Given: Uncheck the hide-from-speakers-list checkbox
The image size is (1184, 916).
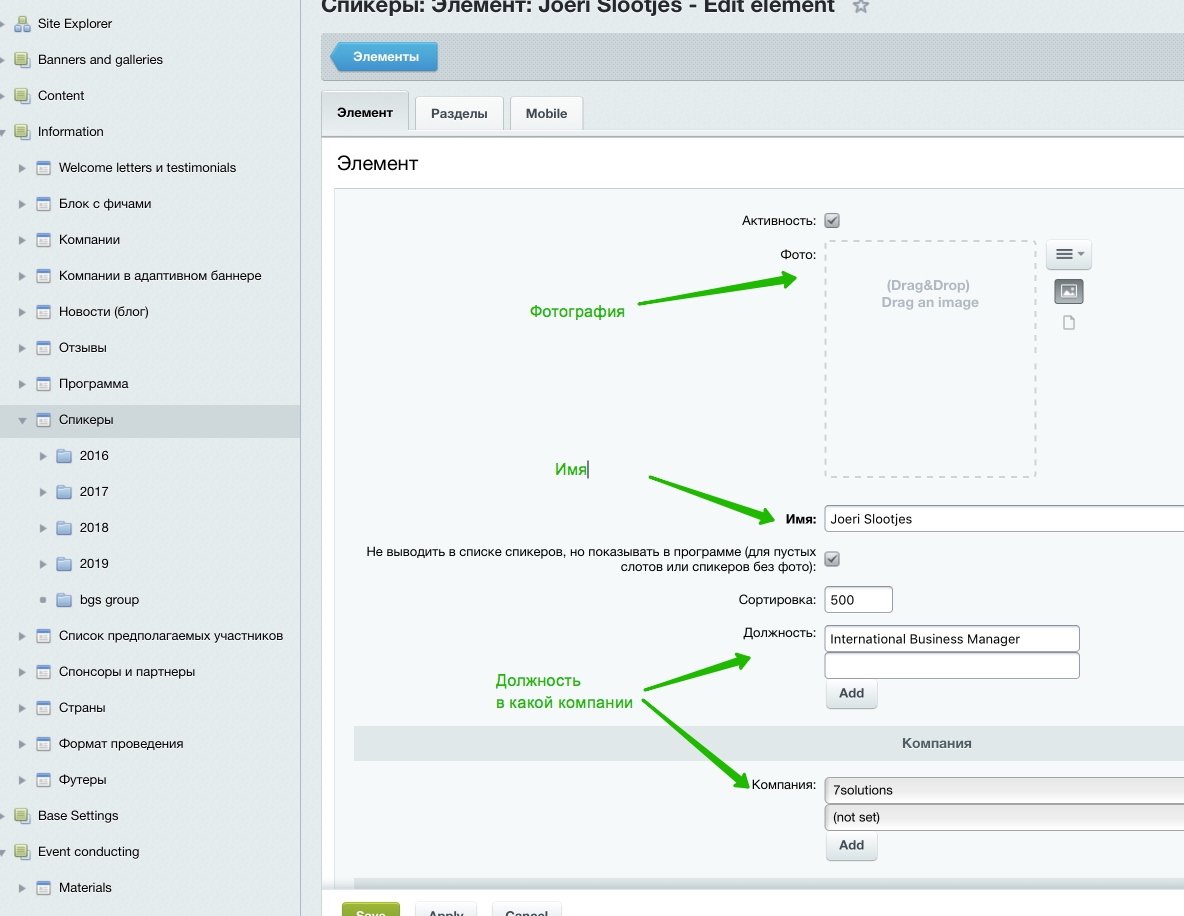Looking at the screenshot, I should point(832,559).
